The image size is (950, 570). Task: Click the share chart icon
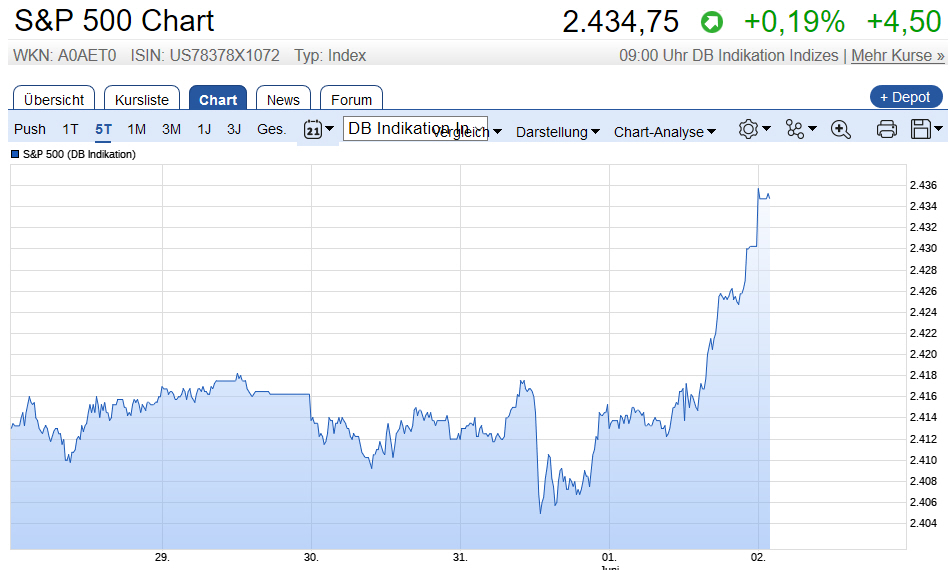[800, 129]
